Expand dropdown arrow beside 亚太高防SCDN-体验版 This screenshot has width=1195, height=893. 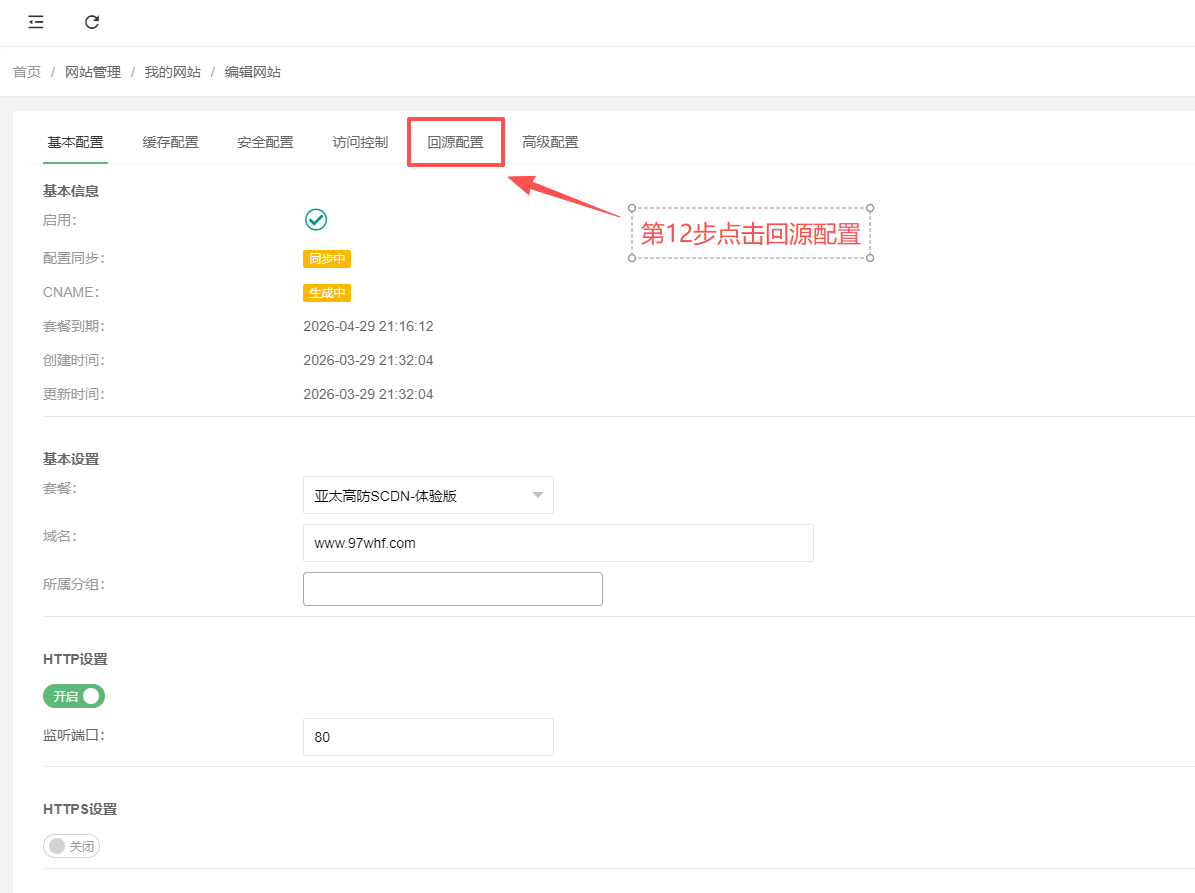pos(537,495)
